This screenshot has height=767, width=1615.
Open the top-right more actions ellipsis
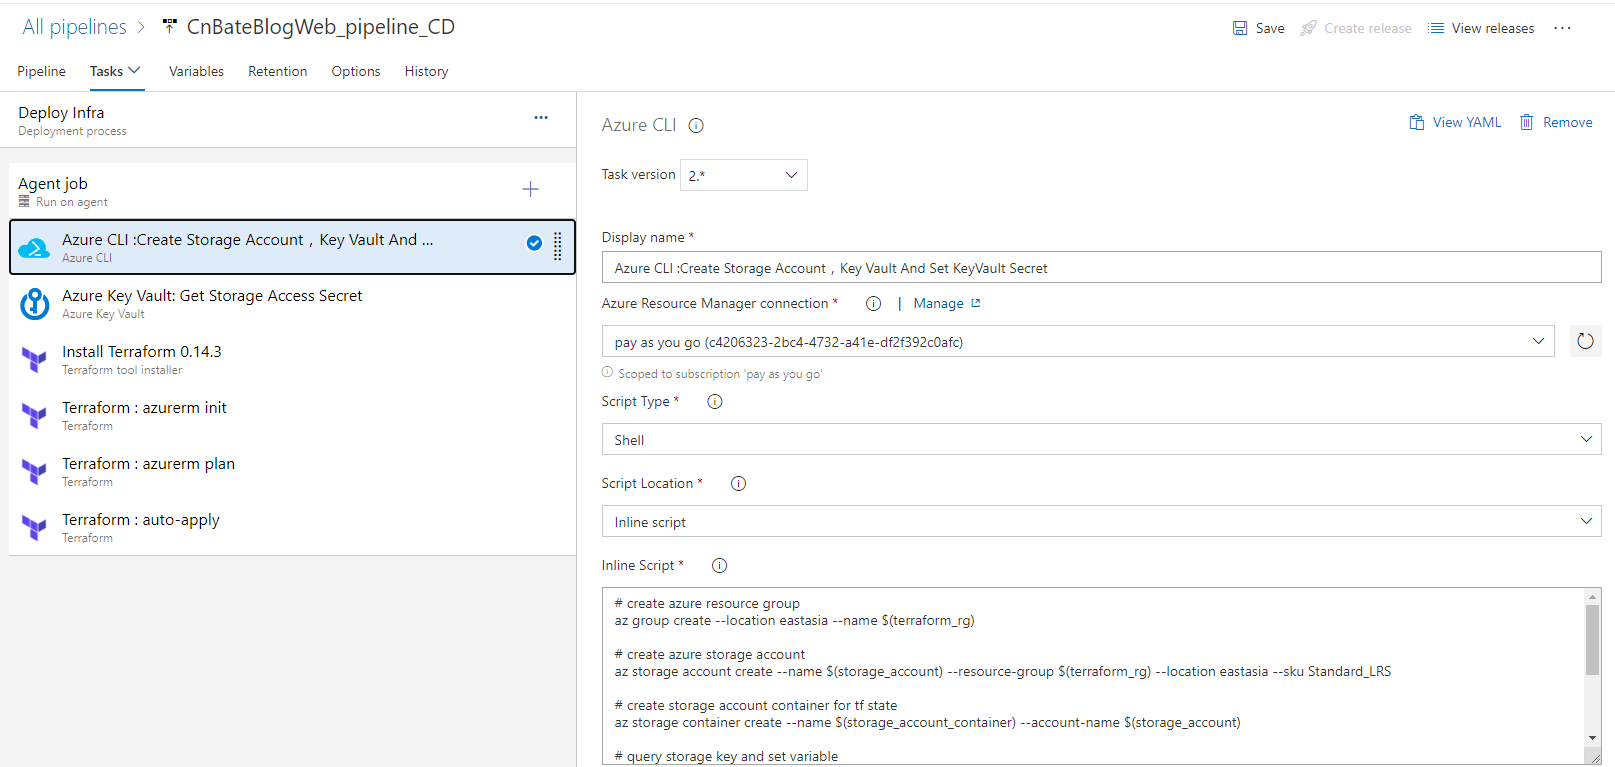[1562, 28]
